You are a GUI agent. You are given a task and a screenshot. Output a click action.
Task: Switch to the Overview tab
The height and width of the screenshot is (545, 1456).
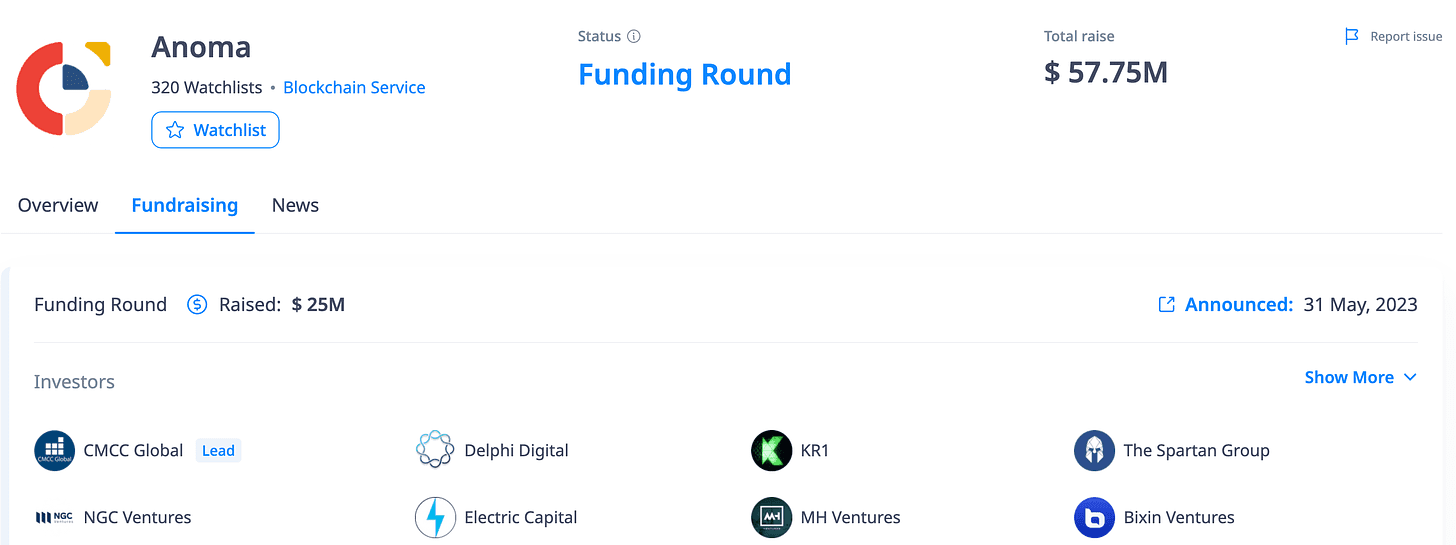58,205
